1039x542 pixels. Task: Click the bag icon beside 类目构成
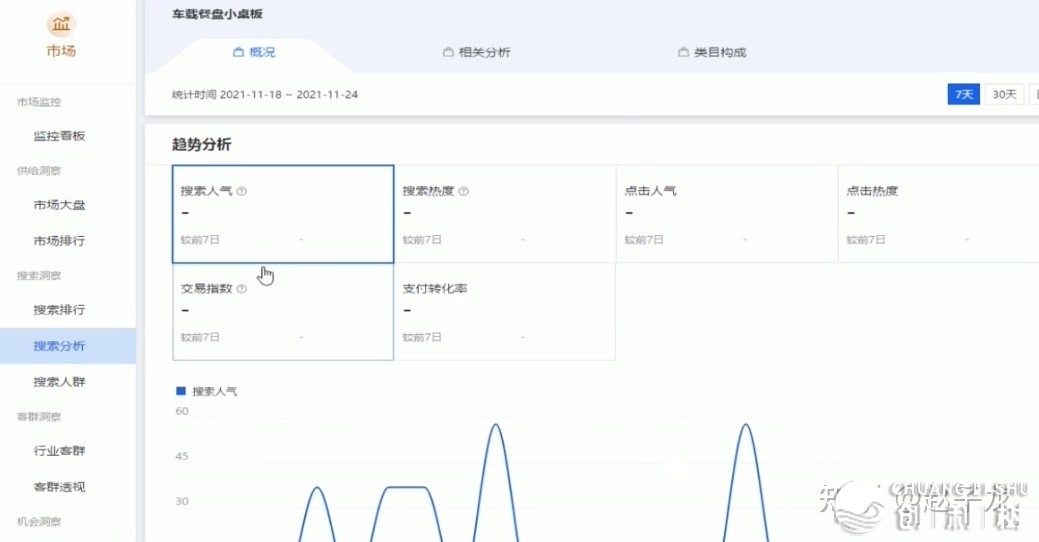pyautogui.click(x=683, y=52)
